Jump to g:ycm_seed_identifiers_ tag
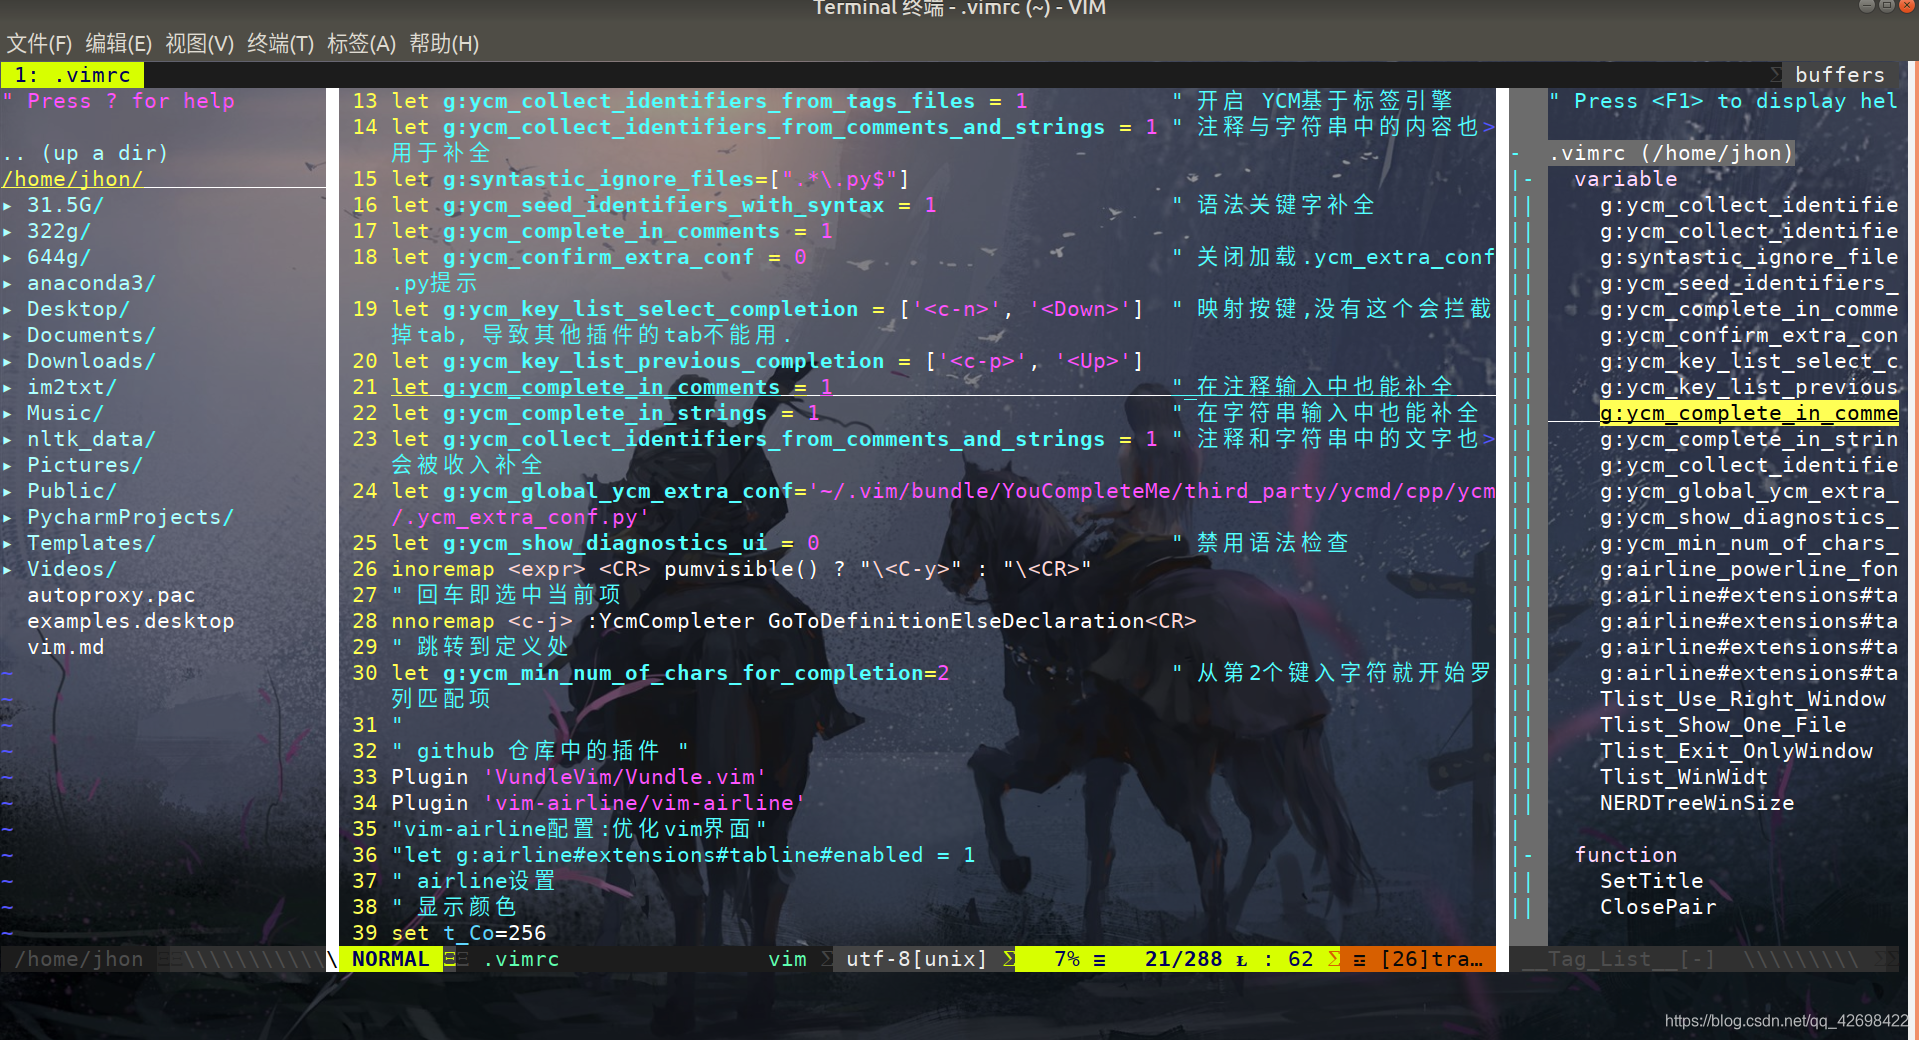The width and height of the screenshot is (1919, 1040). click(x=1749, y=283)
